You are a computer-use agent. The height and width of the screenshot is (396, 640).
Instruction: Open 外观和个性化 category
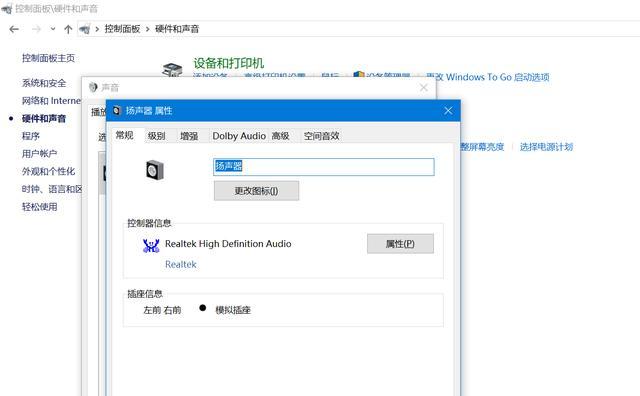tap(48, 171)
